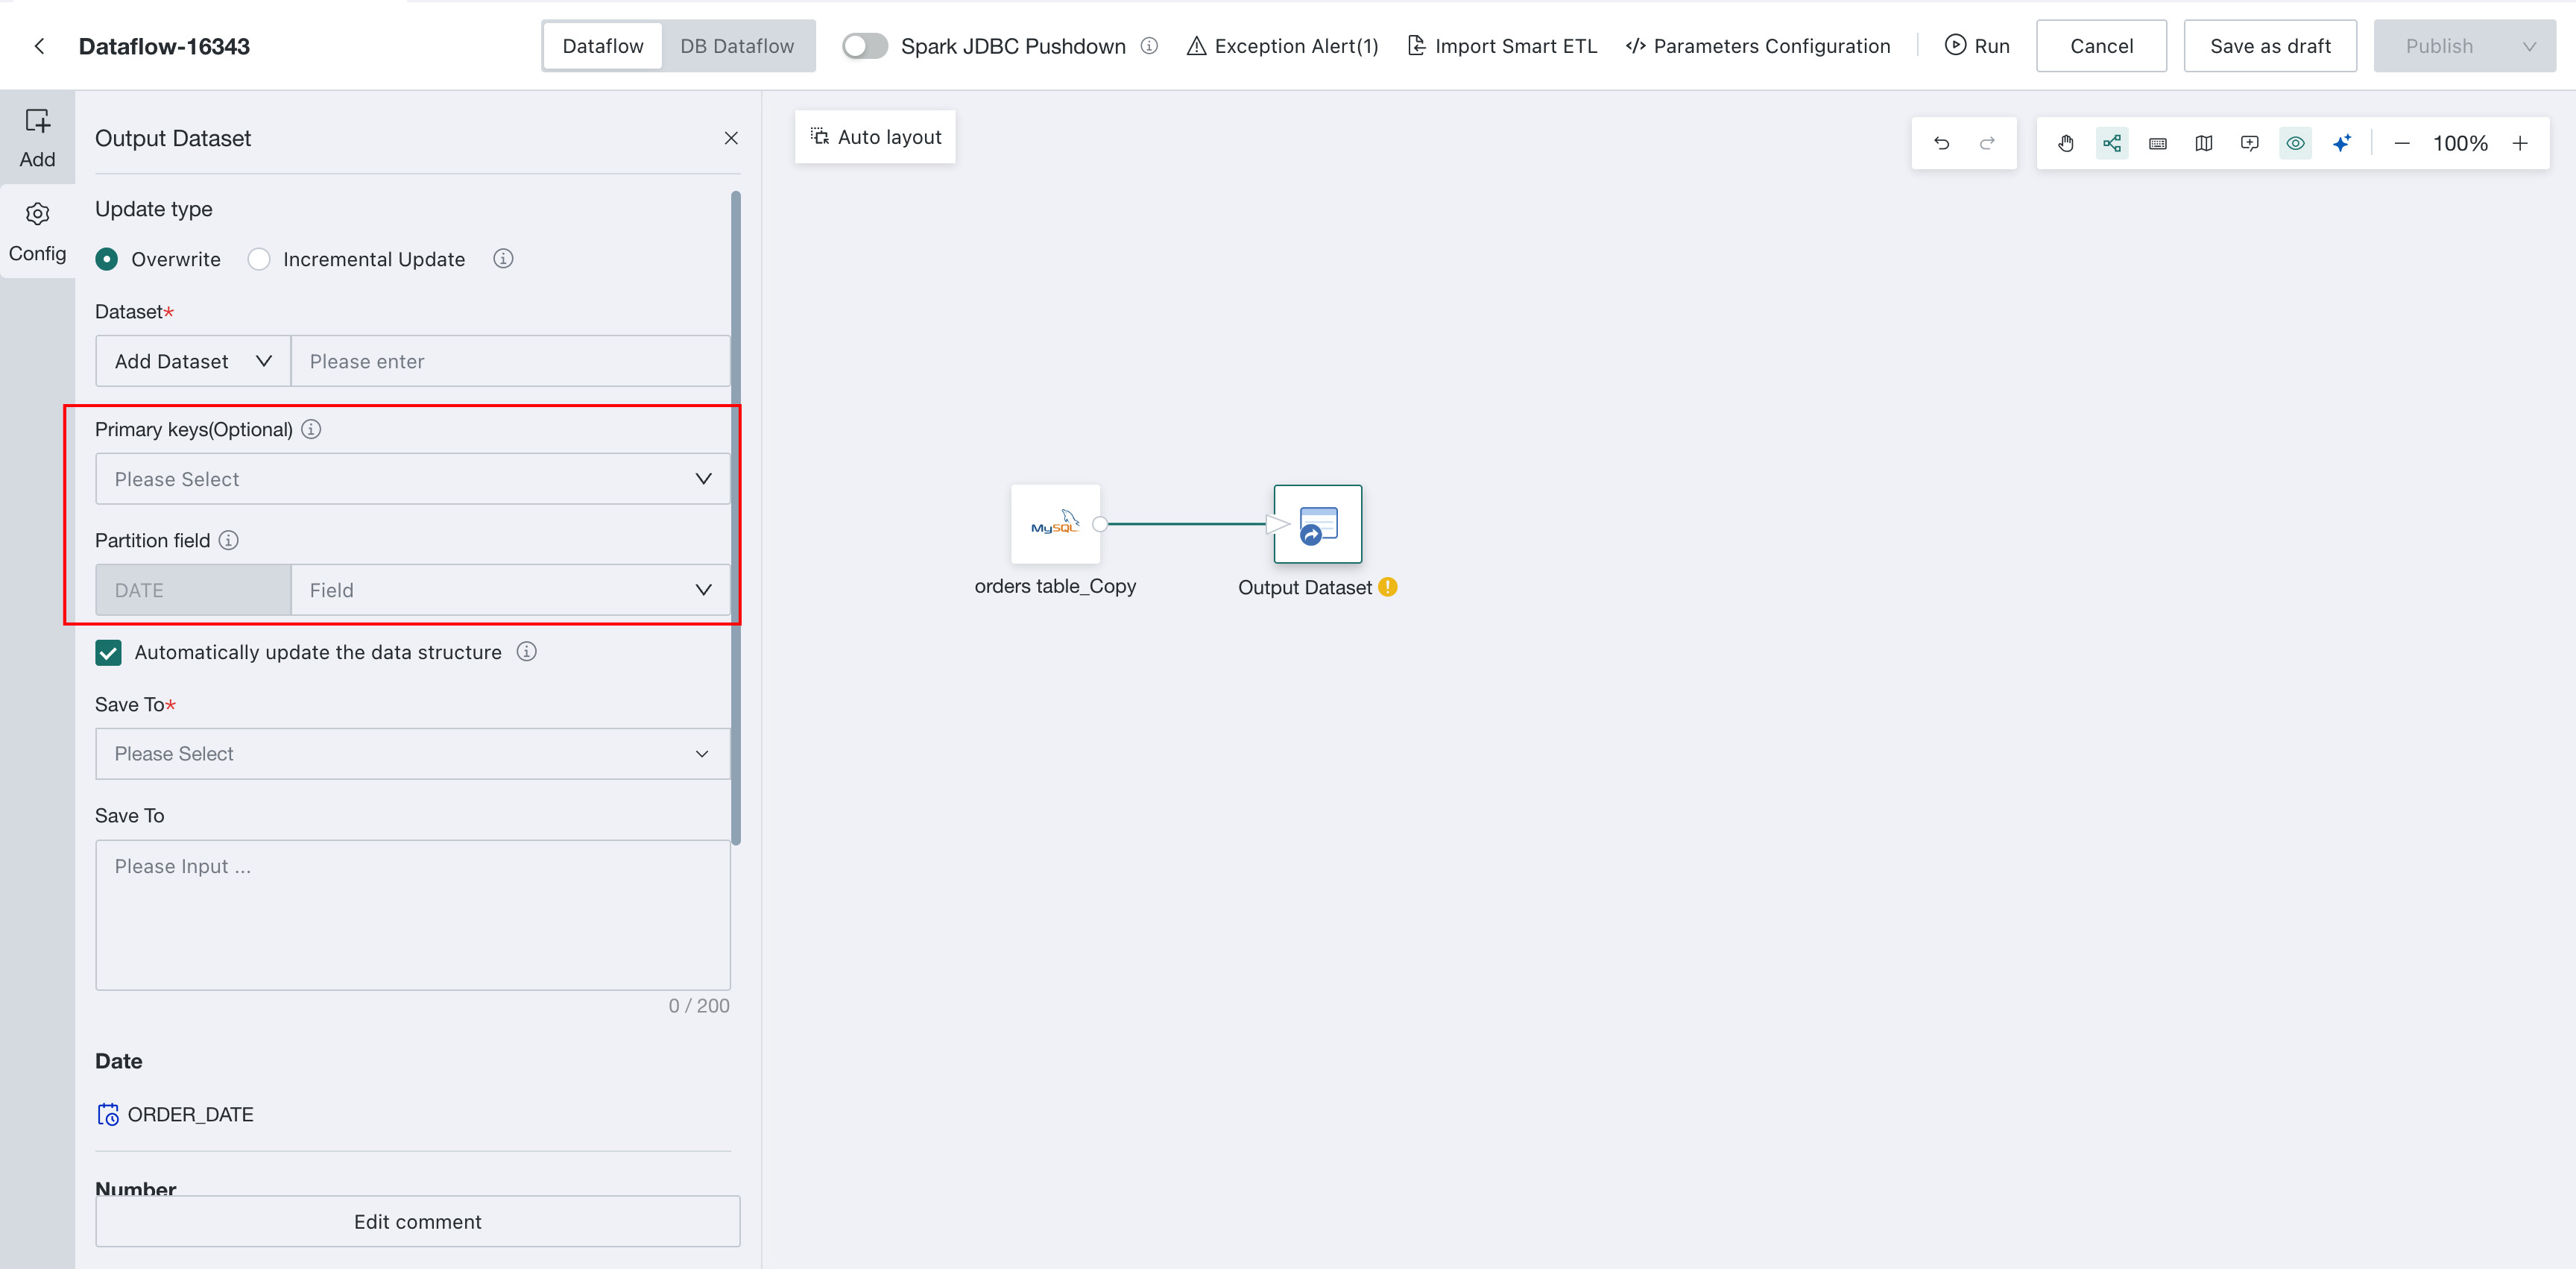
Task: Open Parameters Configuration
Action: [1758, 46]
